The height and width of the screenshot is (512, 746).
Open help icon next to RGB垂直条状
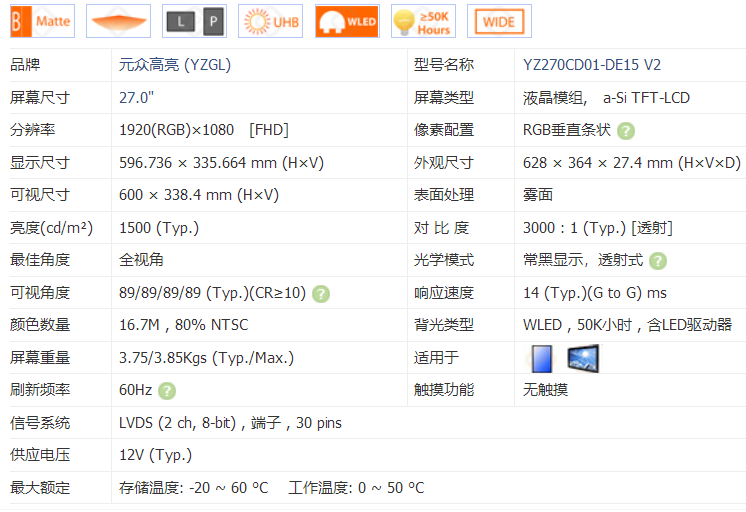point(626,131)
